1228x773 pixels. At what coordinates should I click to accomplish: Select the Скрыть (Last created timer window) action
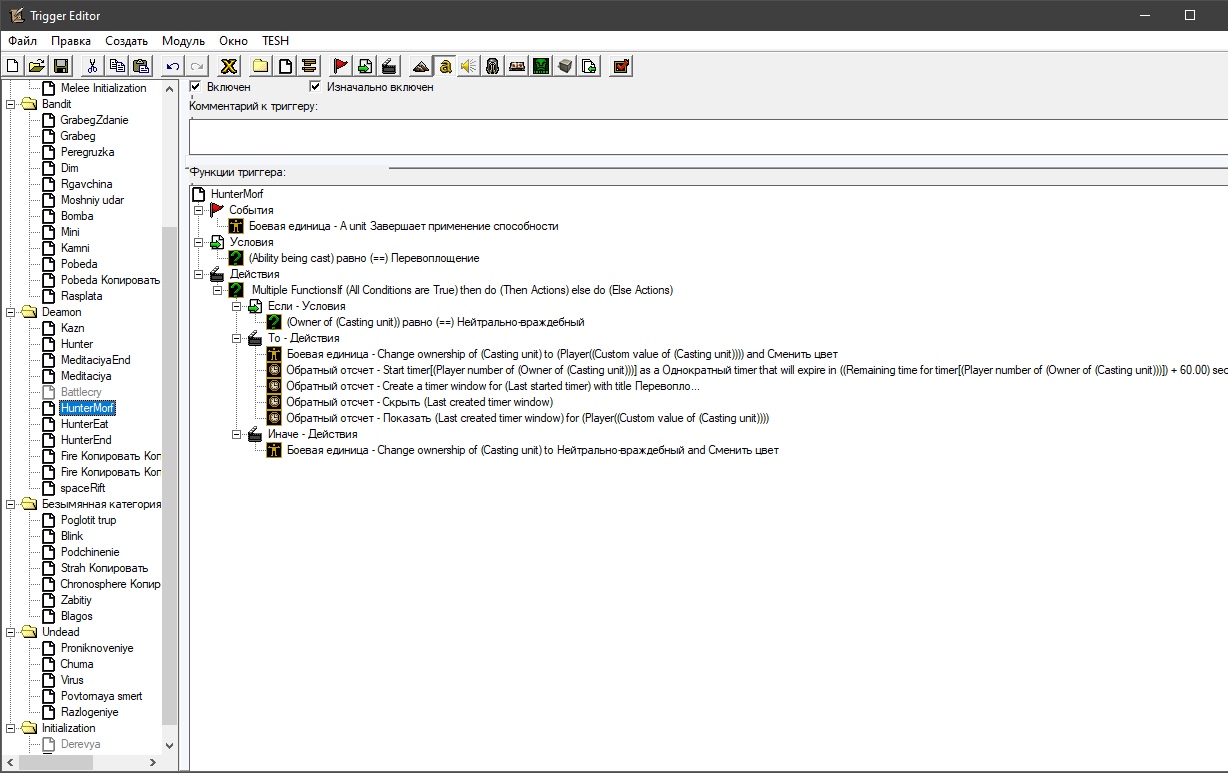coord(419,402)
